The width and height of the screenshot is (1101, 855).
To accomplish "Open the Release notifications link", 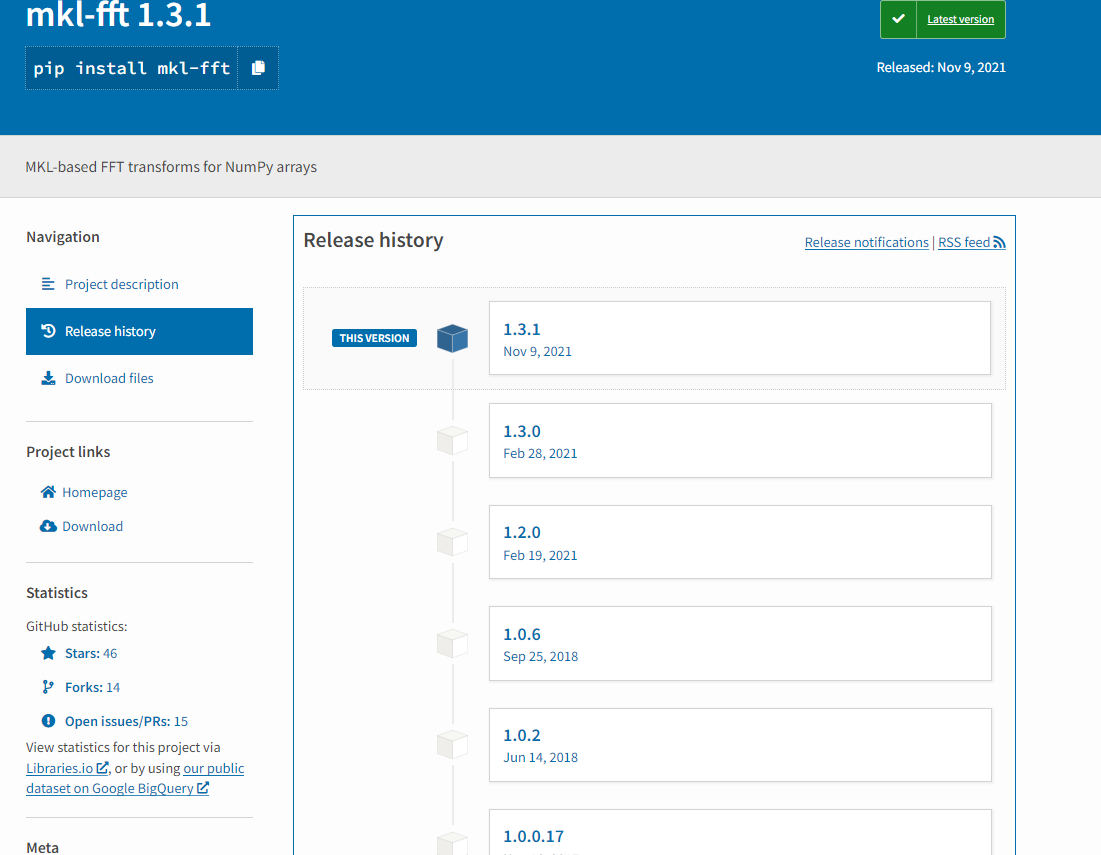I will pos(866,241).
